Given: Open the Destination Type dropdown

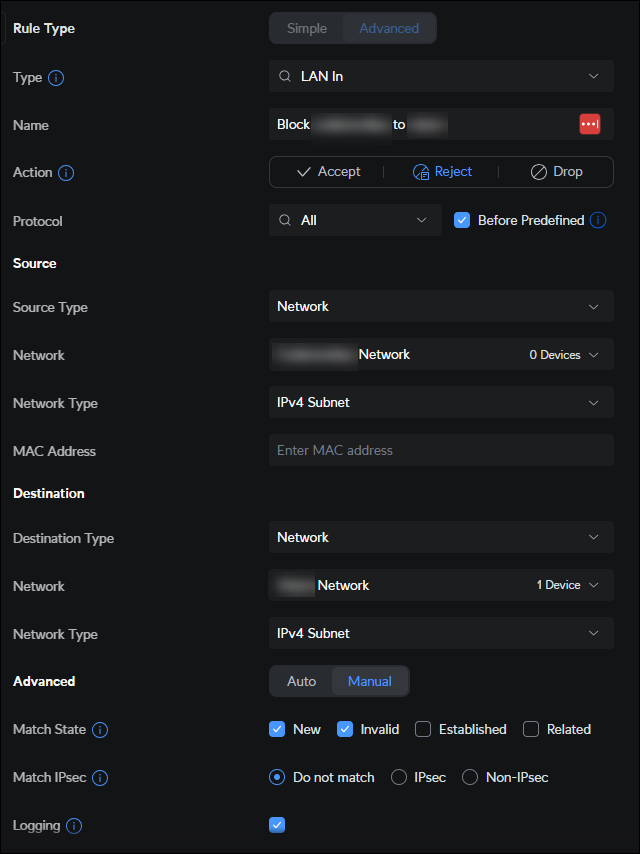Looking at the screenshot, I should point(441,537).
